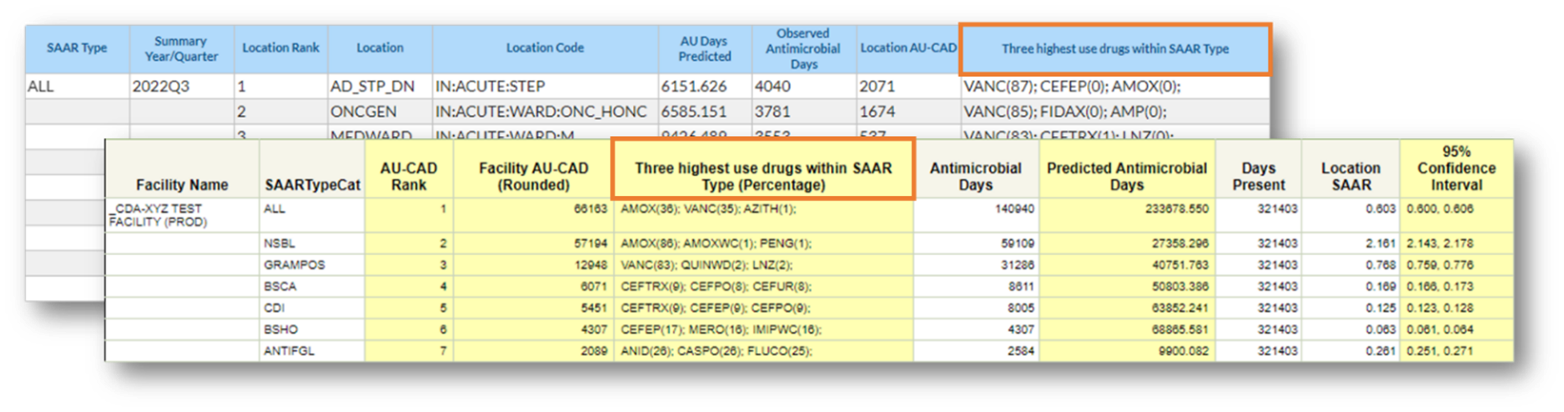Click the Location Rank column header
1564x412 pixels.
[280, 48]
